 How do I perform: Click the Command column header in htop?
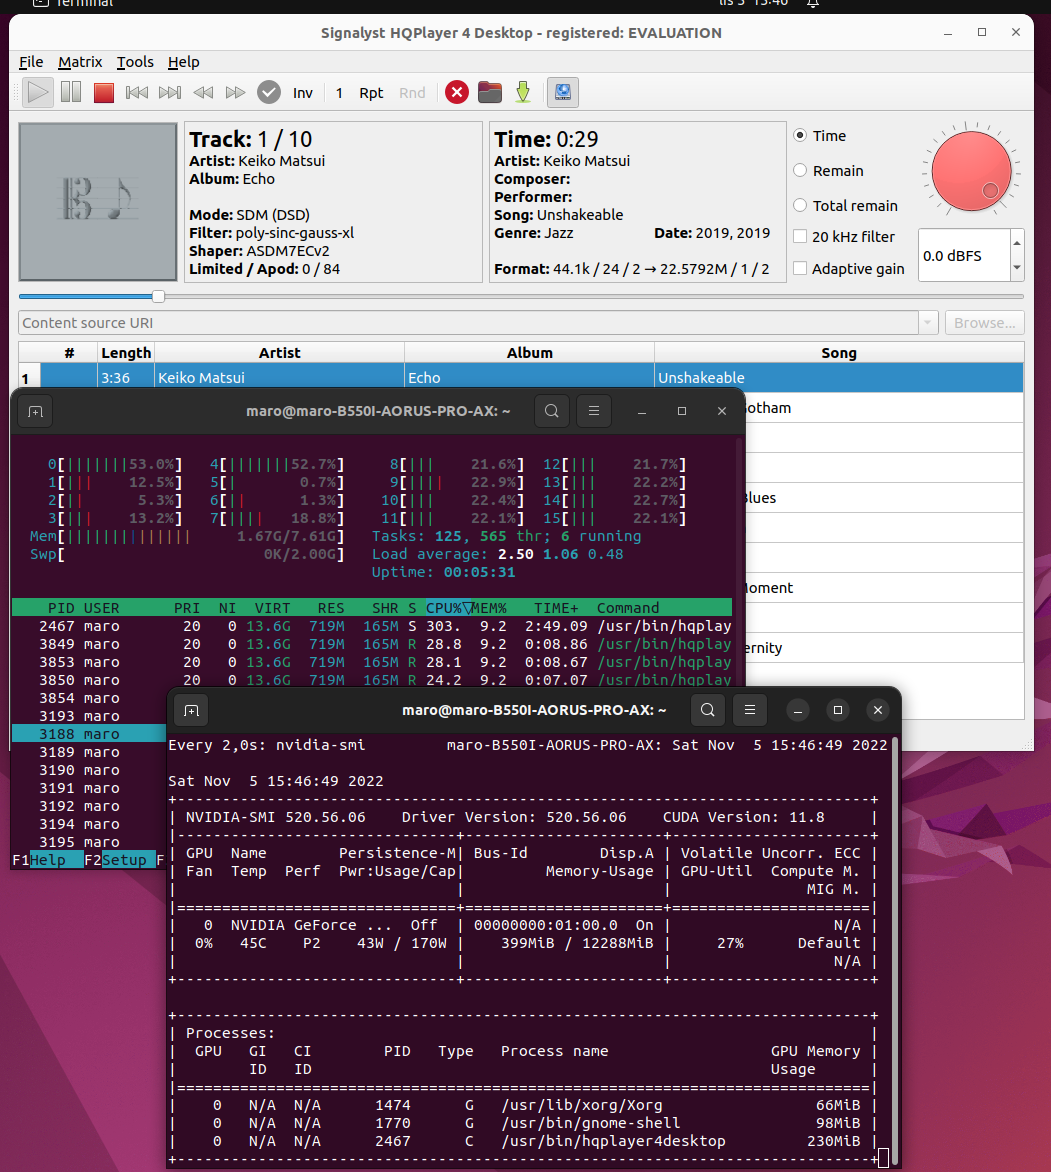[628, 608]
